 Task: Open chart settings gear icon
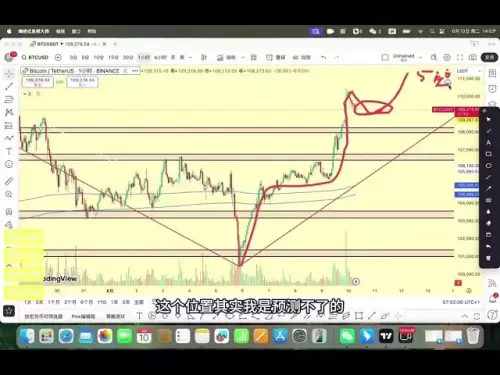(447, 57)
